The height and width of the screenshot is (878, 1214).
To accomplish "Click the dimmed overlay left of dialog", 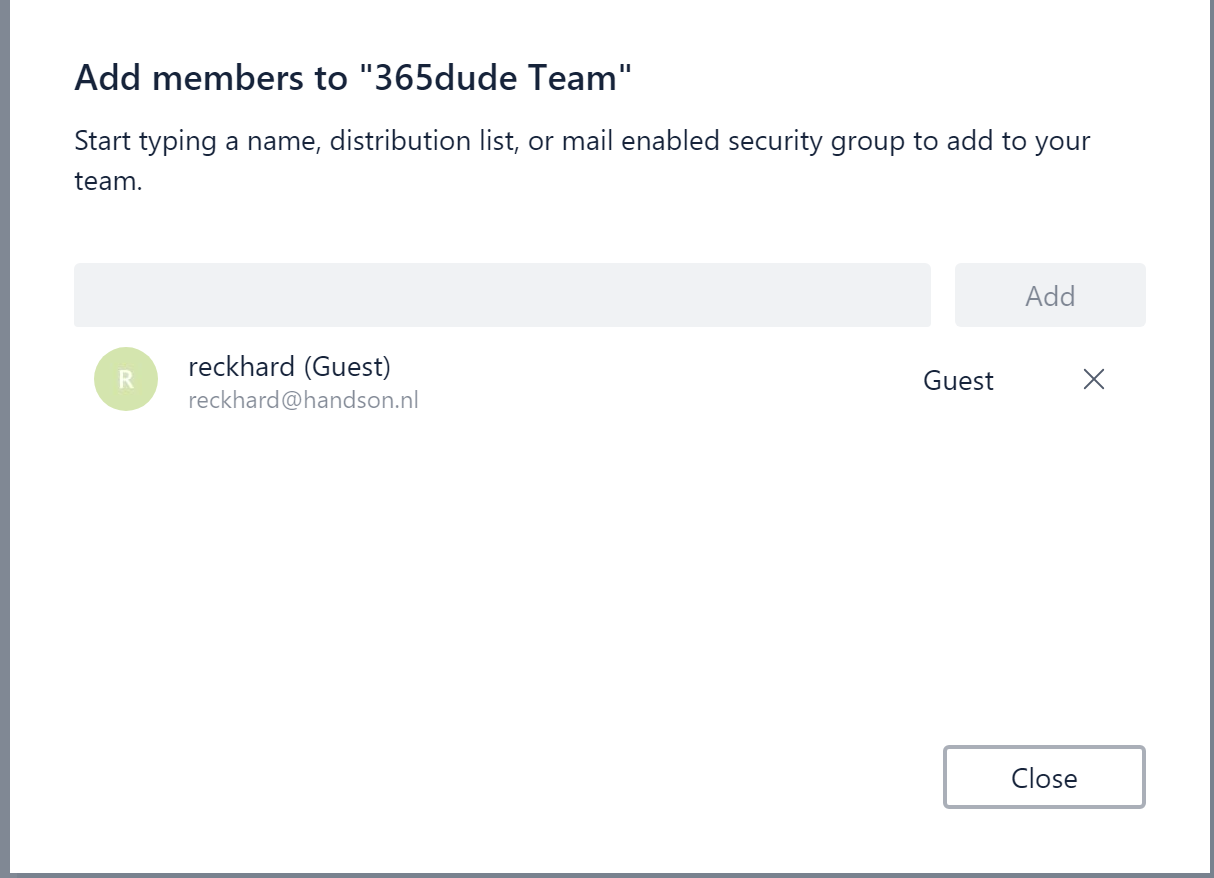I will (x=4, y=440).
